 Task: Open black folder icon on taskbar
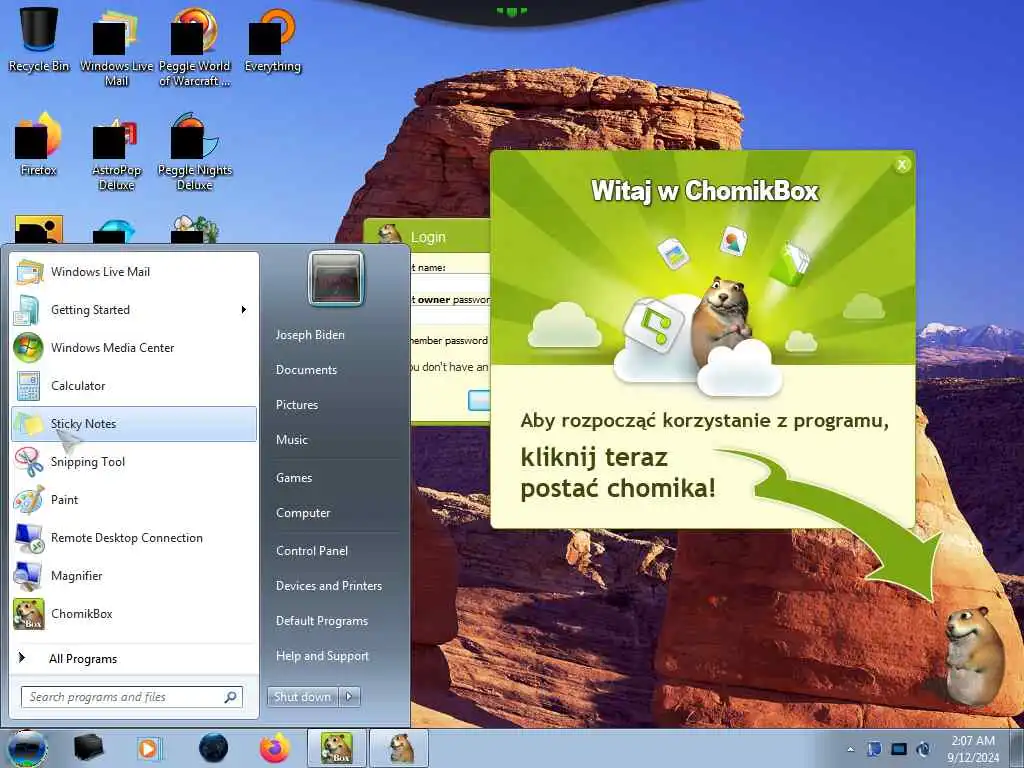tap(88, 748)
